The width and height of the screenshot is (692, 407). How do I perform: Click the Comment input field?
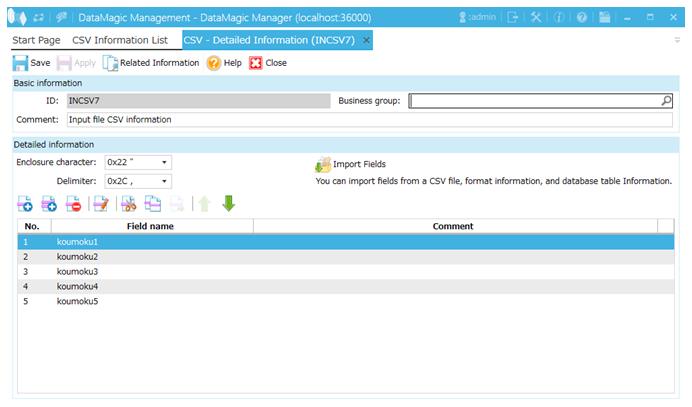coord(369,120)
